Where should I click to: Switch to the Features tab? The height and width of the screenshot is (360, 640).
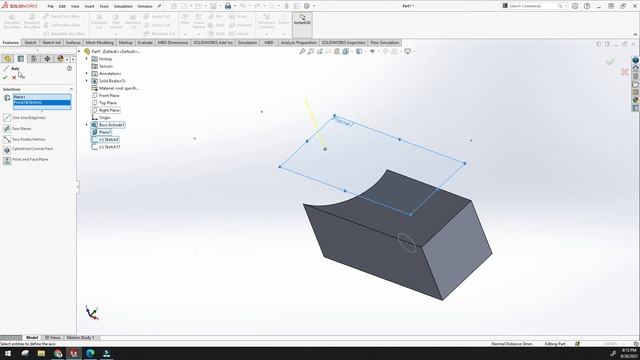click(11, 42)
